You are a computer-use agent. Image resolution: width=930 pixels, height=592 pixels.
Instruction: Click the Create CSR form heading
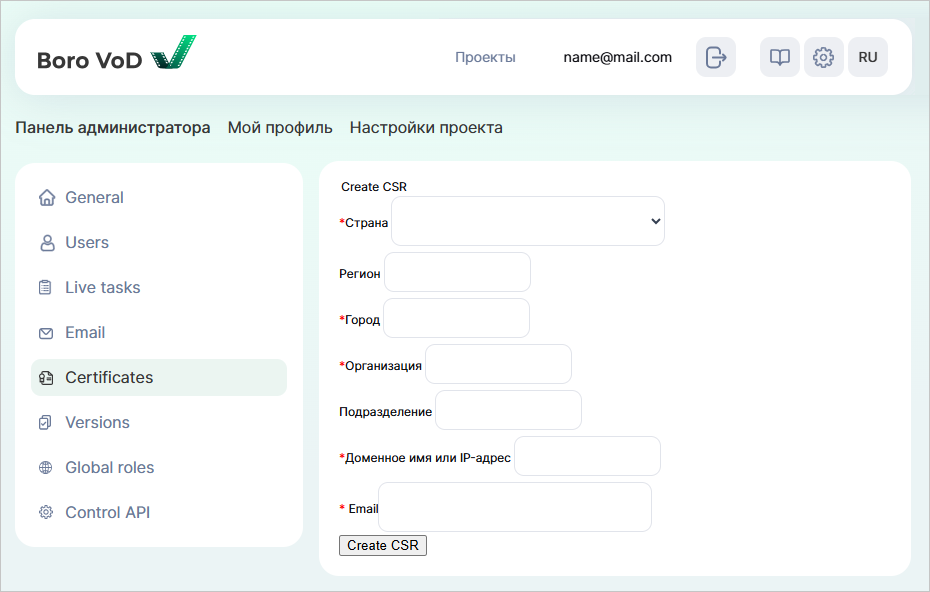coord(374,187)
